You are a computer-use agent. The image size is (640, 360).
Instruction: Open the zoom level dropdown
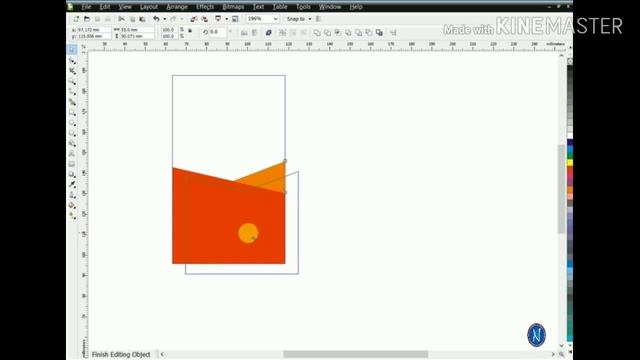pos(276,19)
